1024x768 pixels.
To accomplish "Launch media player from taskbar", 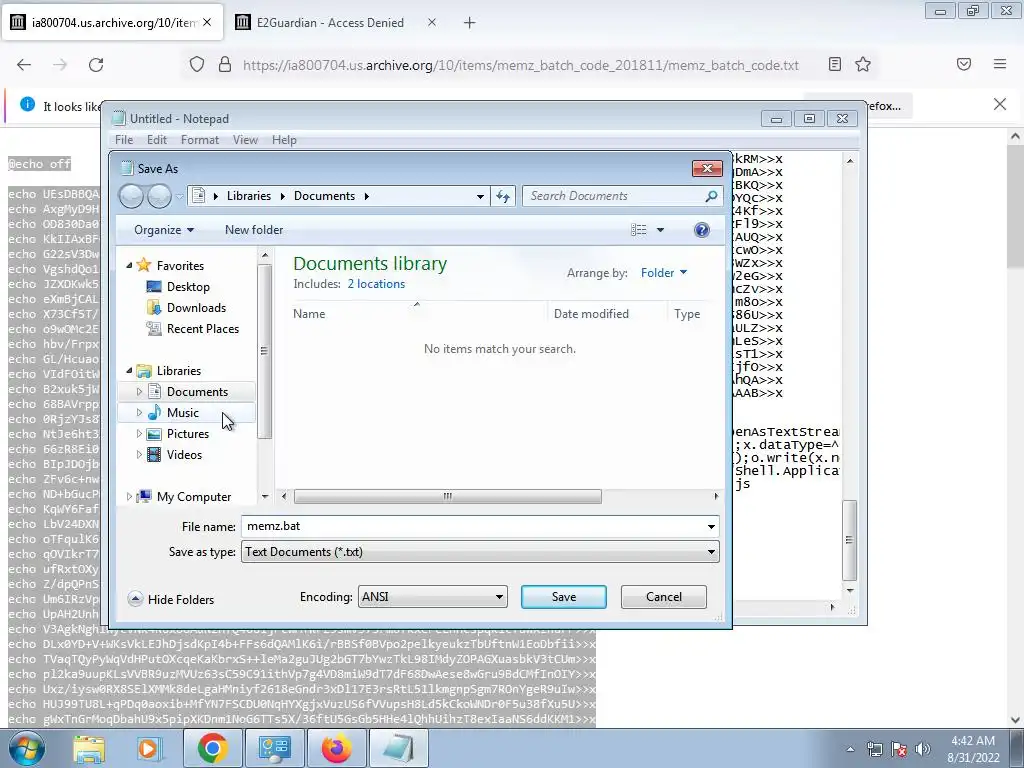I will click(149, 748).
